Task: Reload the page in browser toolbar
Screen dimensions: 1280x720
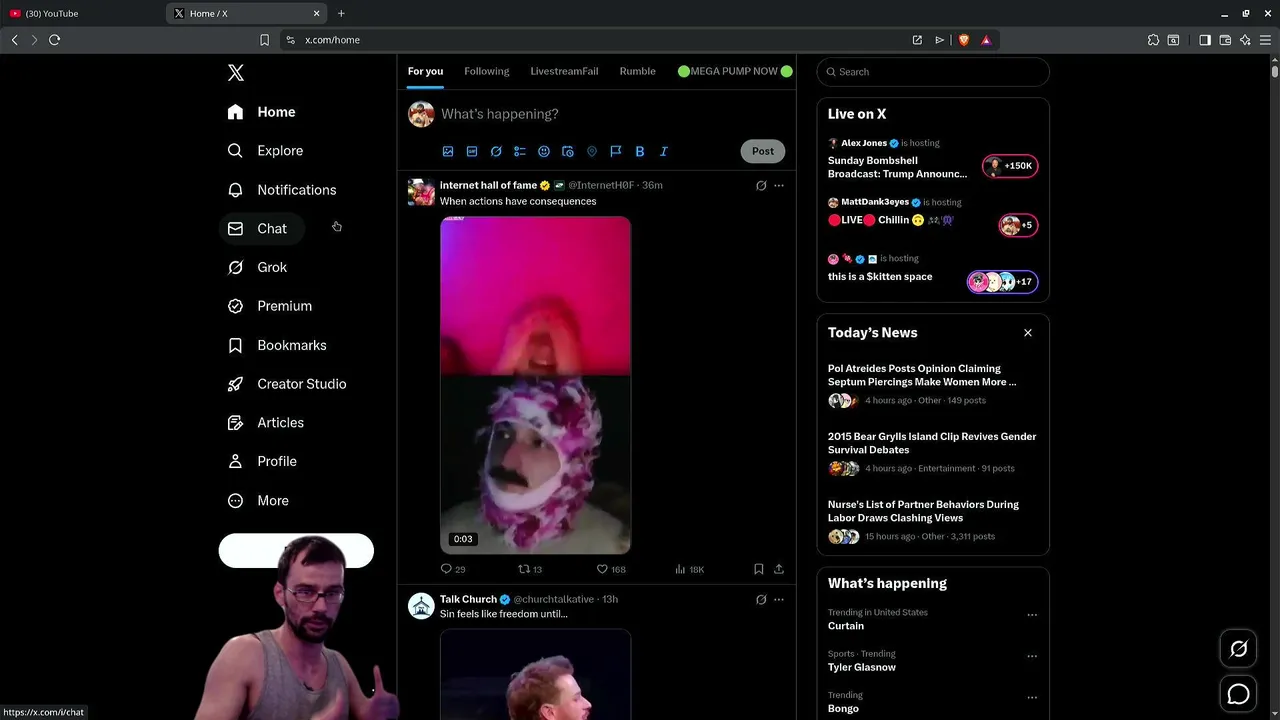Action: (54, 40)
